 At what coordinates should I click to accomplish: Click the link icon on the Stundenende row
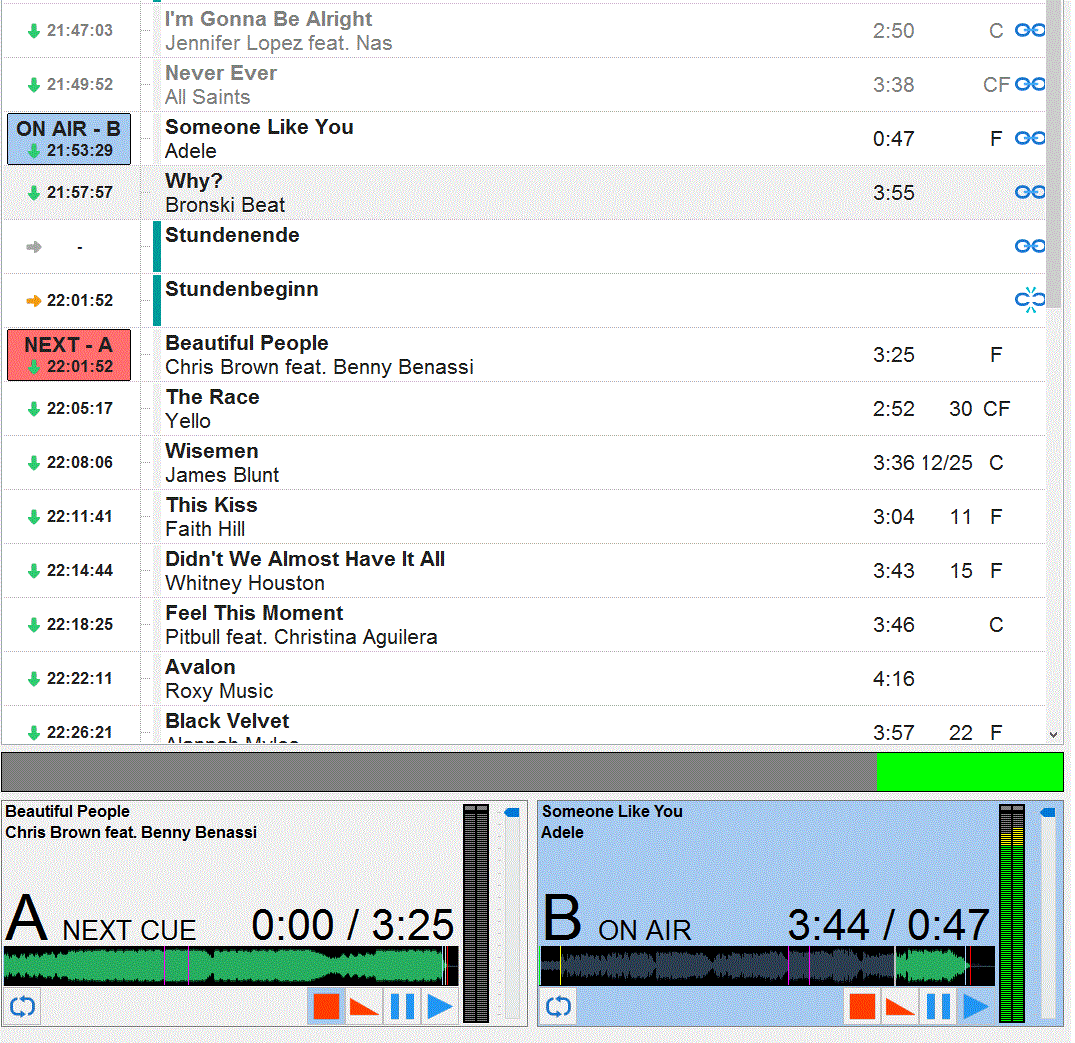(1029, 246)
